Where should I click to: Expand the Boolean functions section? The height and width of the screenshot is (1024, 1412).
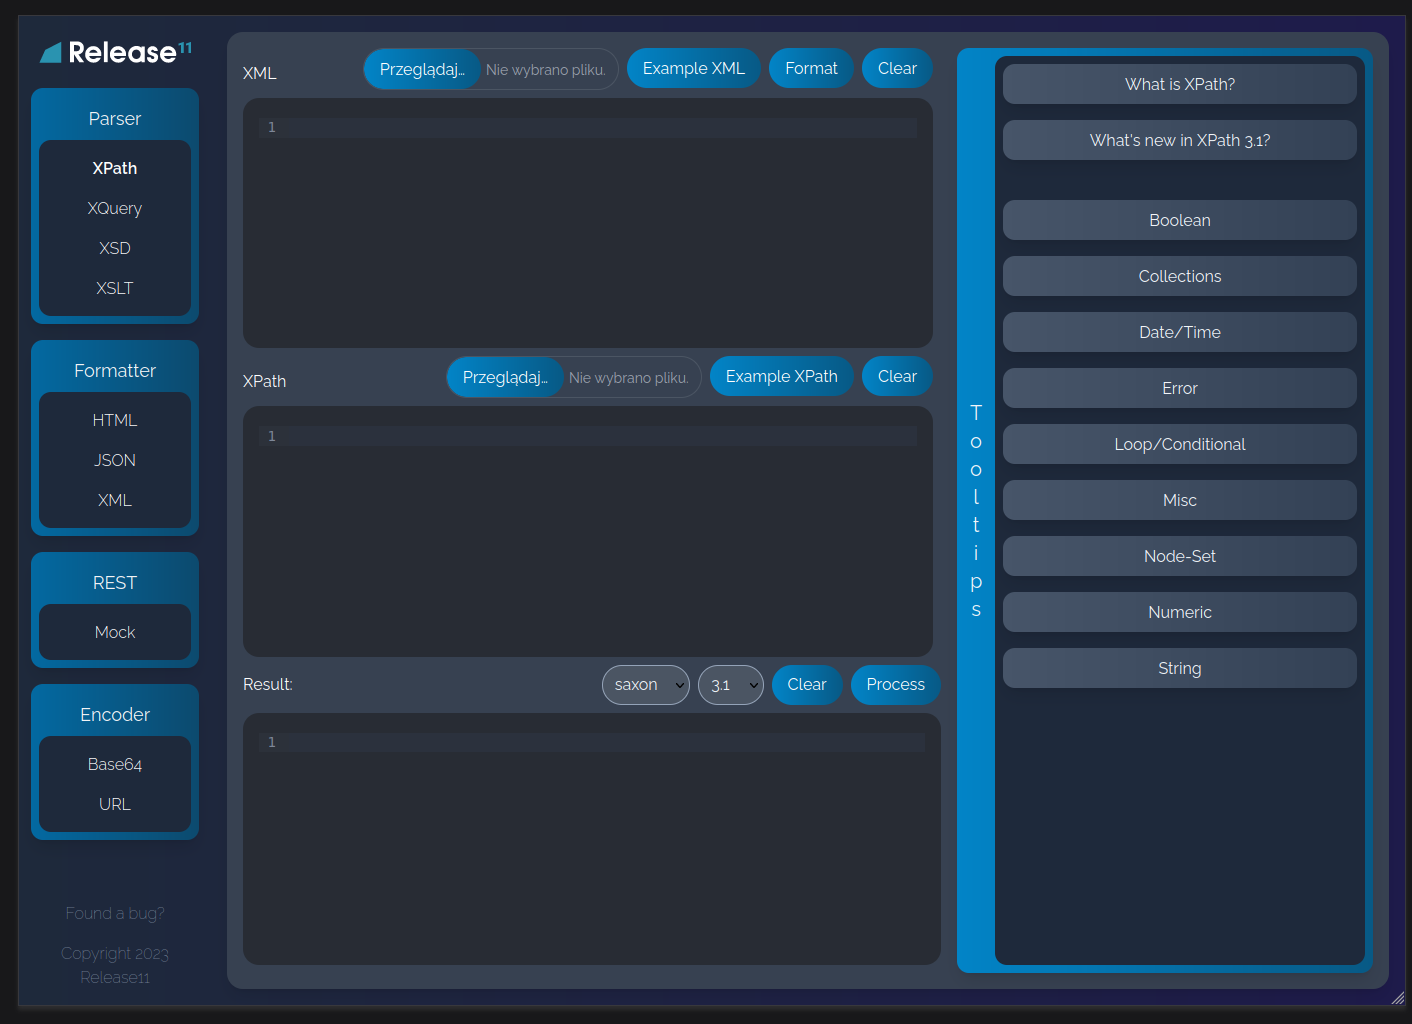[x=1179, y=220]
